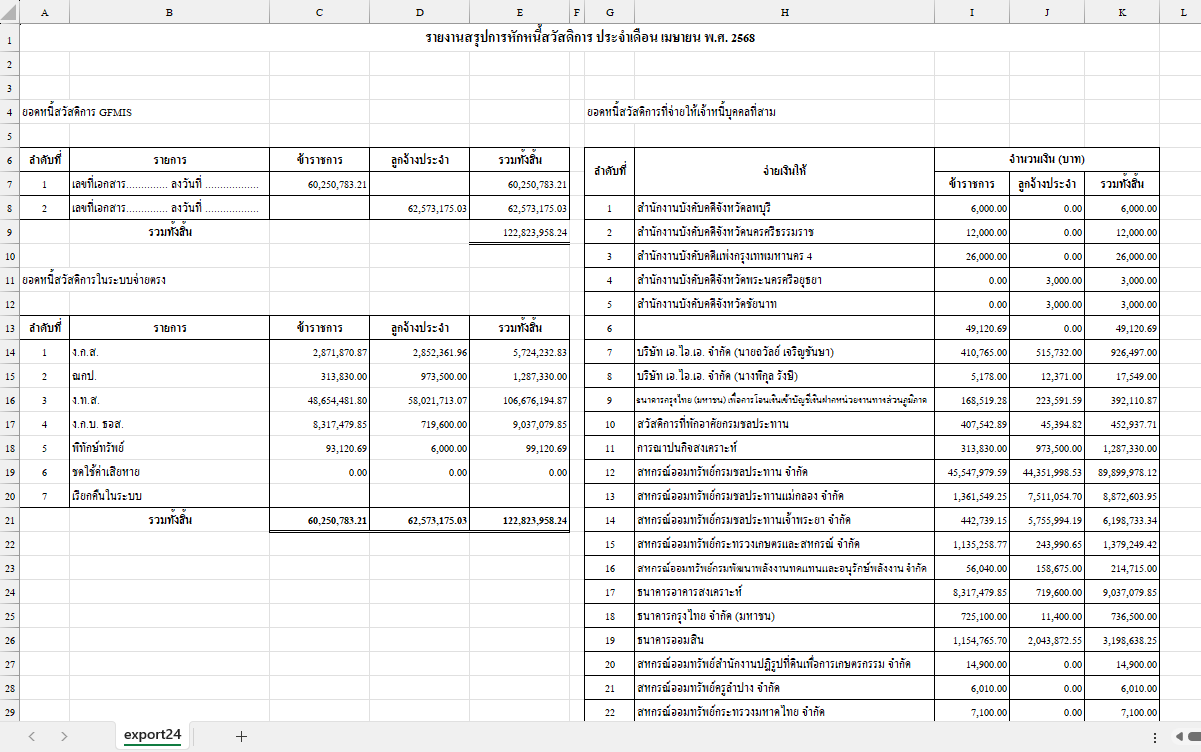Select the cell with value 7,511,054.70
Image resolution: width=1201 pixels, height=752 pixels.
pyautogui.click(x=1047, y=496)
